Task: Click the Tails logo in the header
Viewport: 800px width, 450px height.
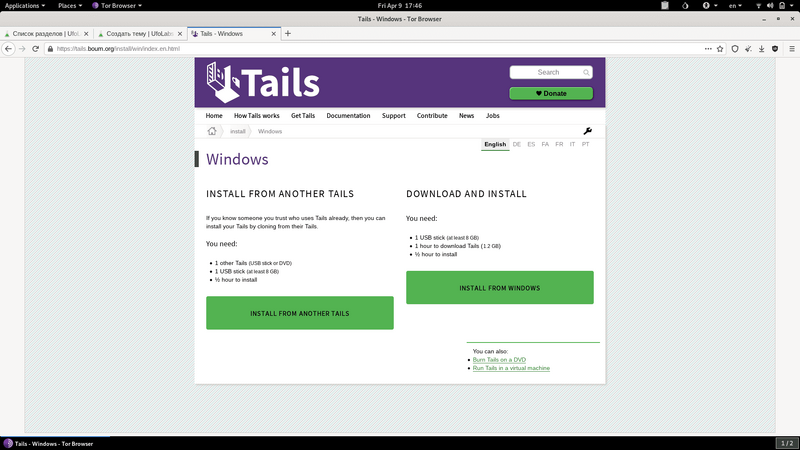Action: point(263,82)
